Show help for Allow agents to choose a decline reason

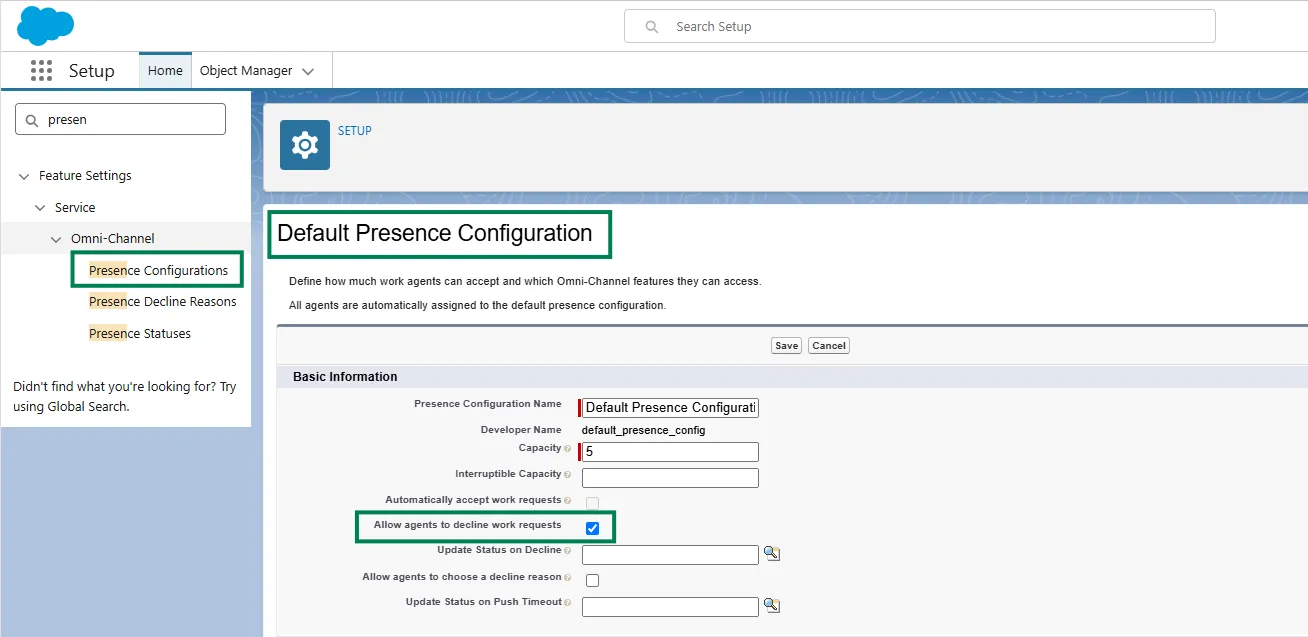click(568, 577)
